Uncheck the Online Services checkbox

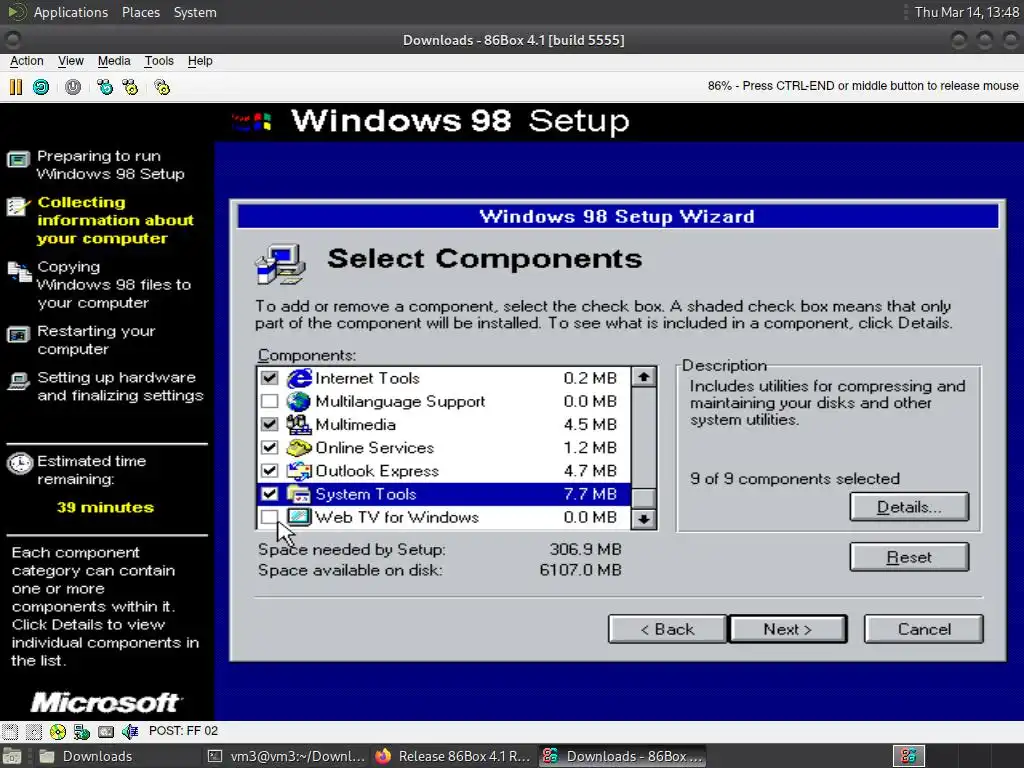click(x=269, y=447)
